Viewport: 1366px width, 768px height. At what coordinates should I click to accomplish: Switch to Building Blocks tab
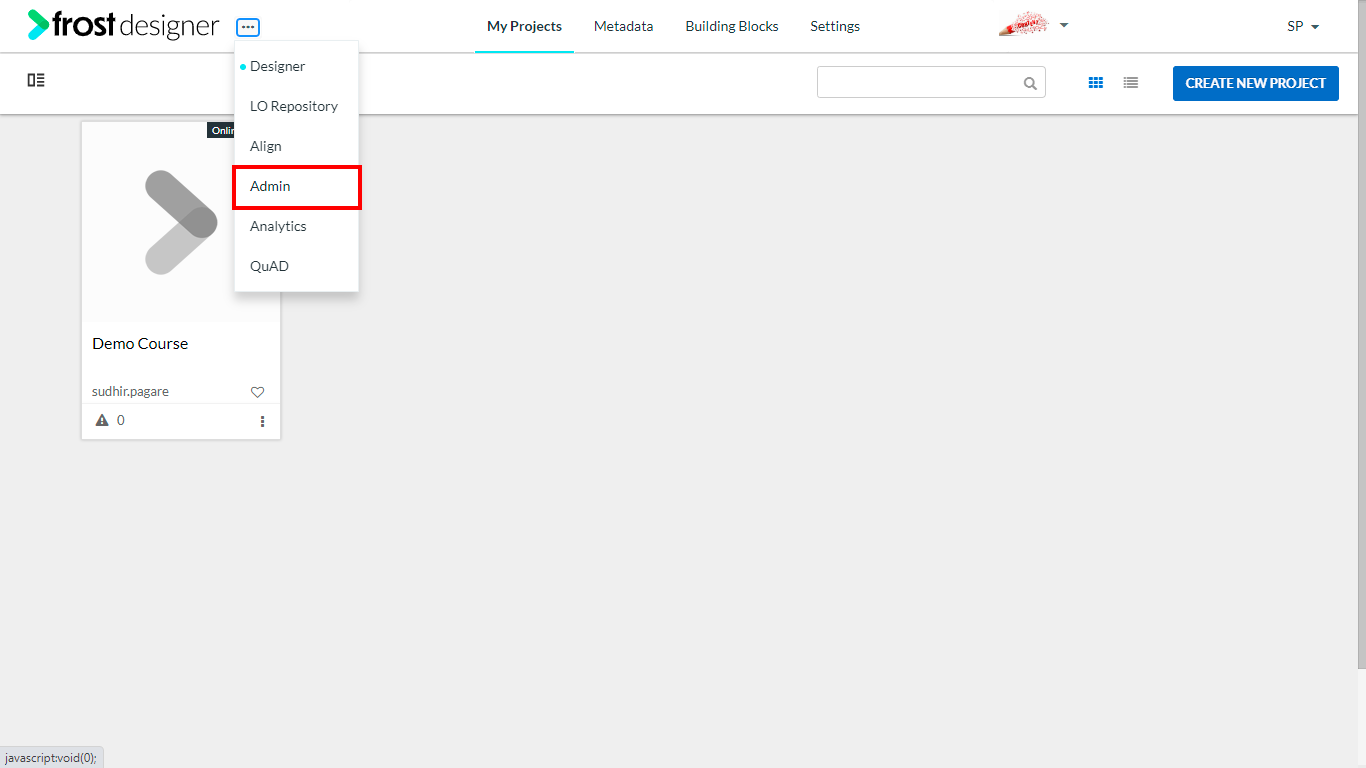pyautogui.click(x=732, y=27)
